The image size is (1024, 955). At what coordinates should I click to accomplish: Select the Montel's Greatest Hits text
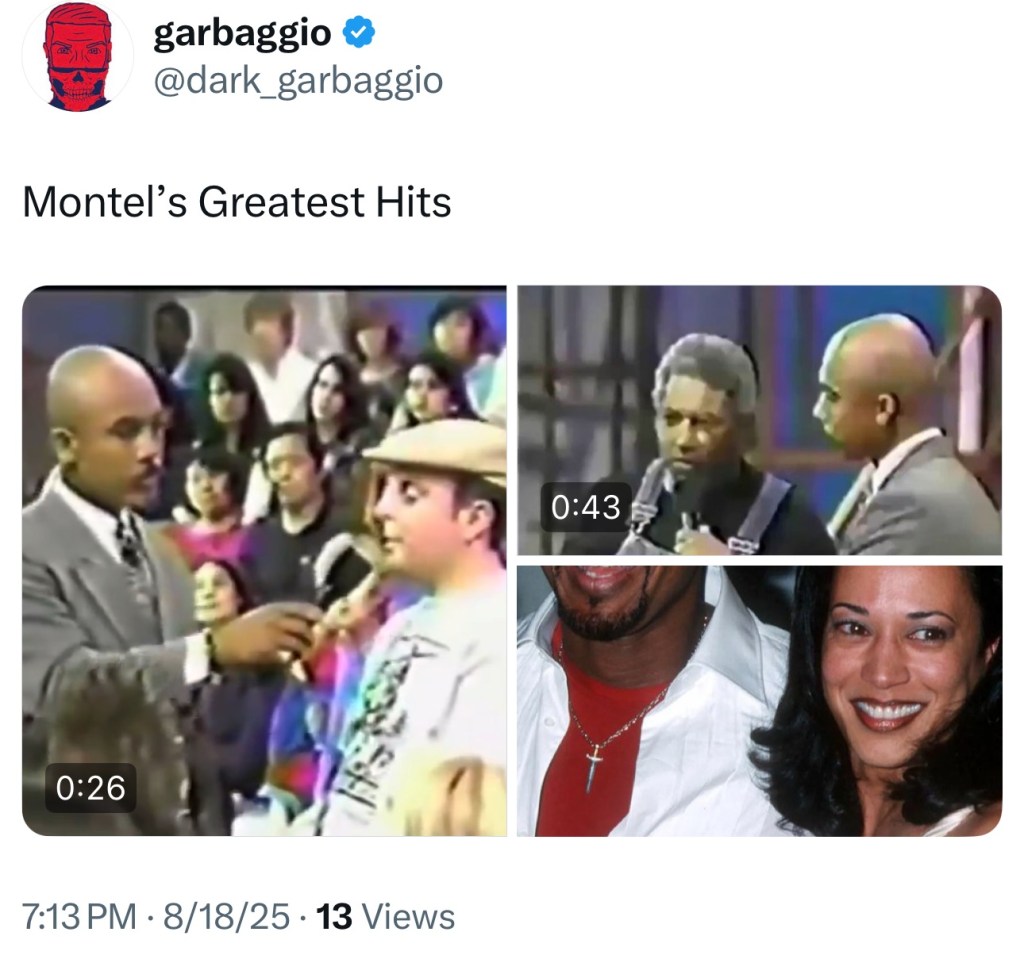coord(236,201)
